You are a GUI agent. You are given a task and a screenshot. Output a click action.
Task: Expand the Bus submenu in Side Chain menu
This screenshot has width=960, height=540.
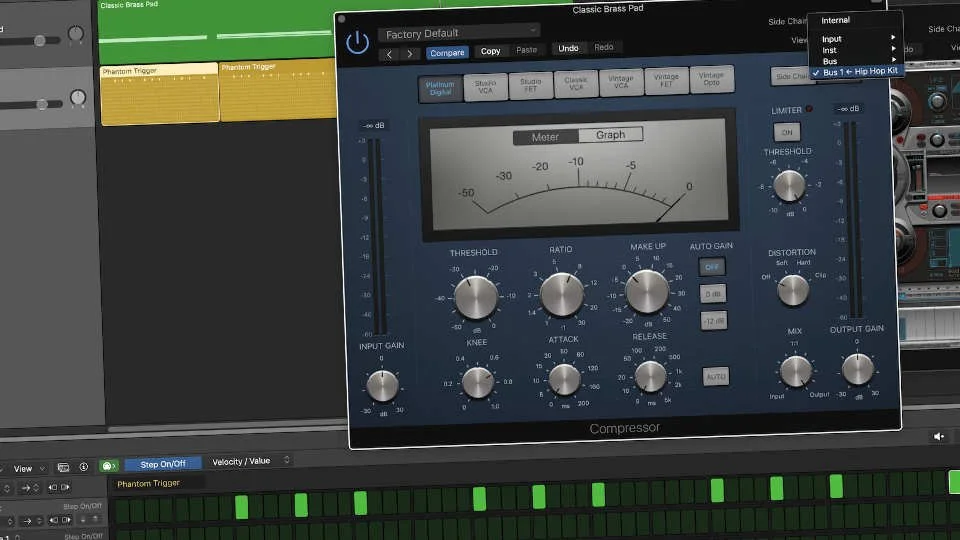tap(857, 61)
